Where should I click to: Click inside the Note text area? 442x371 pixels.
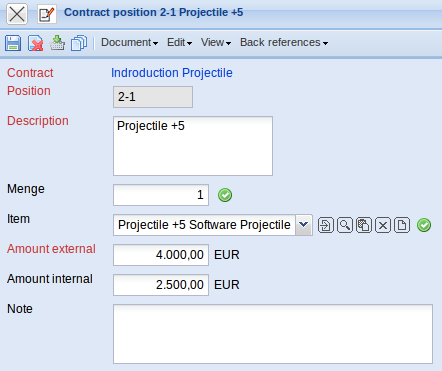coord(273,334)
